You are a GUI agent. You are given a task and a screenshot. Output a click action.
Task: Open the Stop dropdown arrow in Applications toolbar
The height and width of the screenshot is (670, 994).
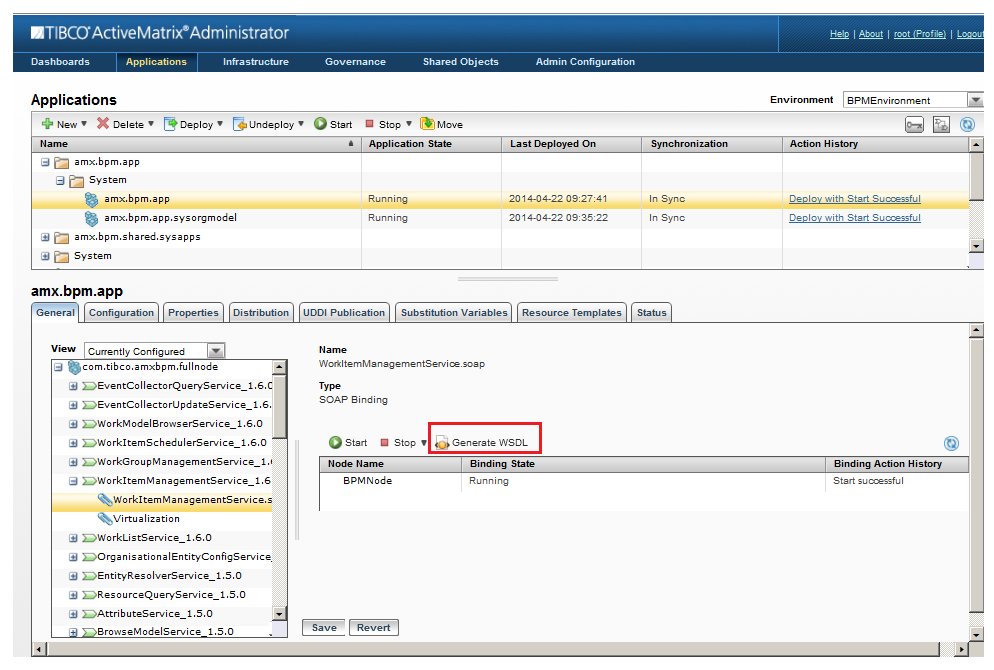tap(409, 124)
